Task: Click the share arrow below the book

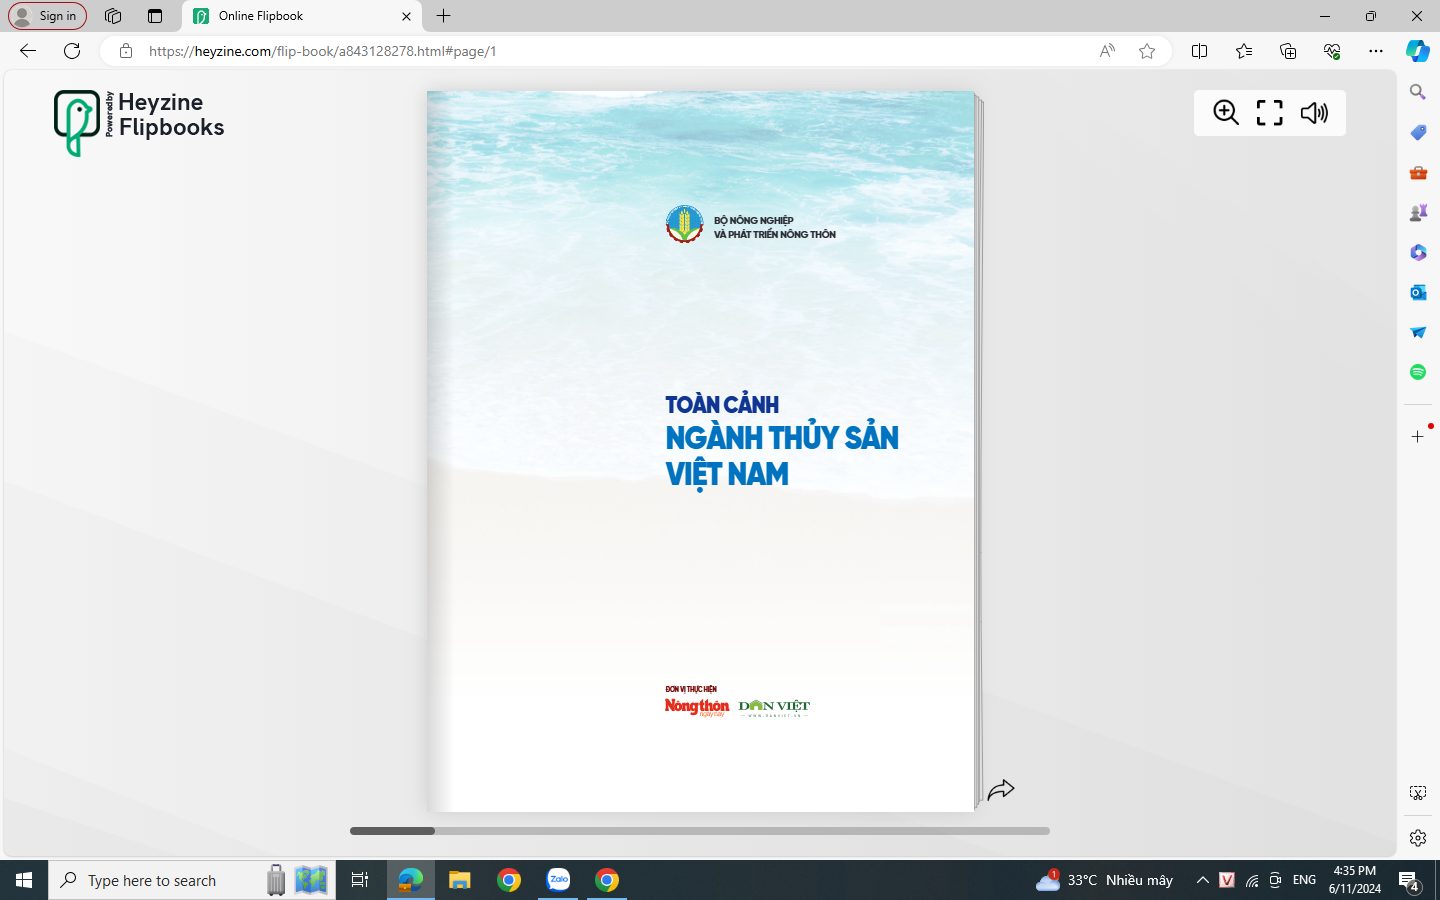Action: (1001, 790)
